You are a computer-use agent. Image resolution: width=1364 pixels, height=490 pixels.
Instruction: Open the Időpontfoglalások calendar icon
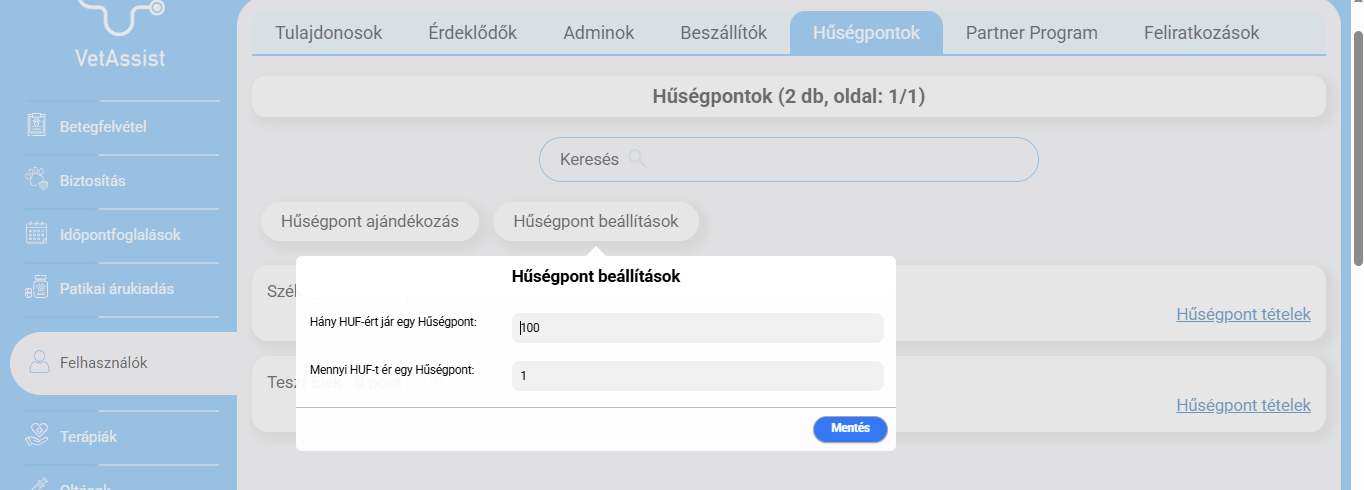coord(37,235)
